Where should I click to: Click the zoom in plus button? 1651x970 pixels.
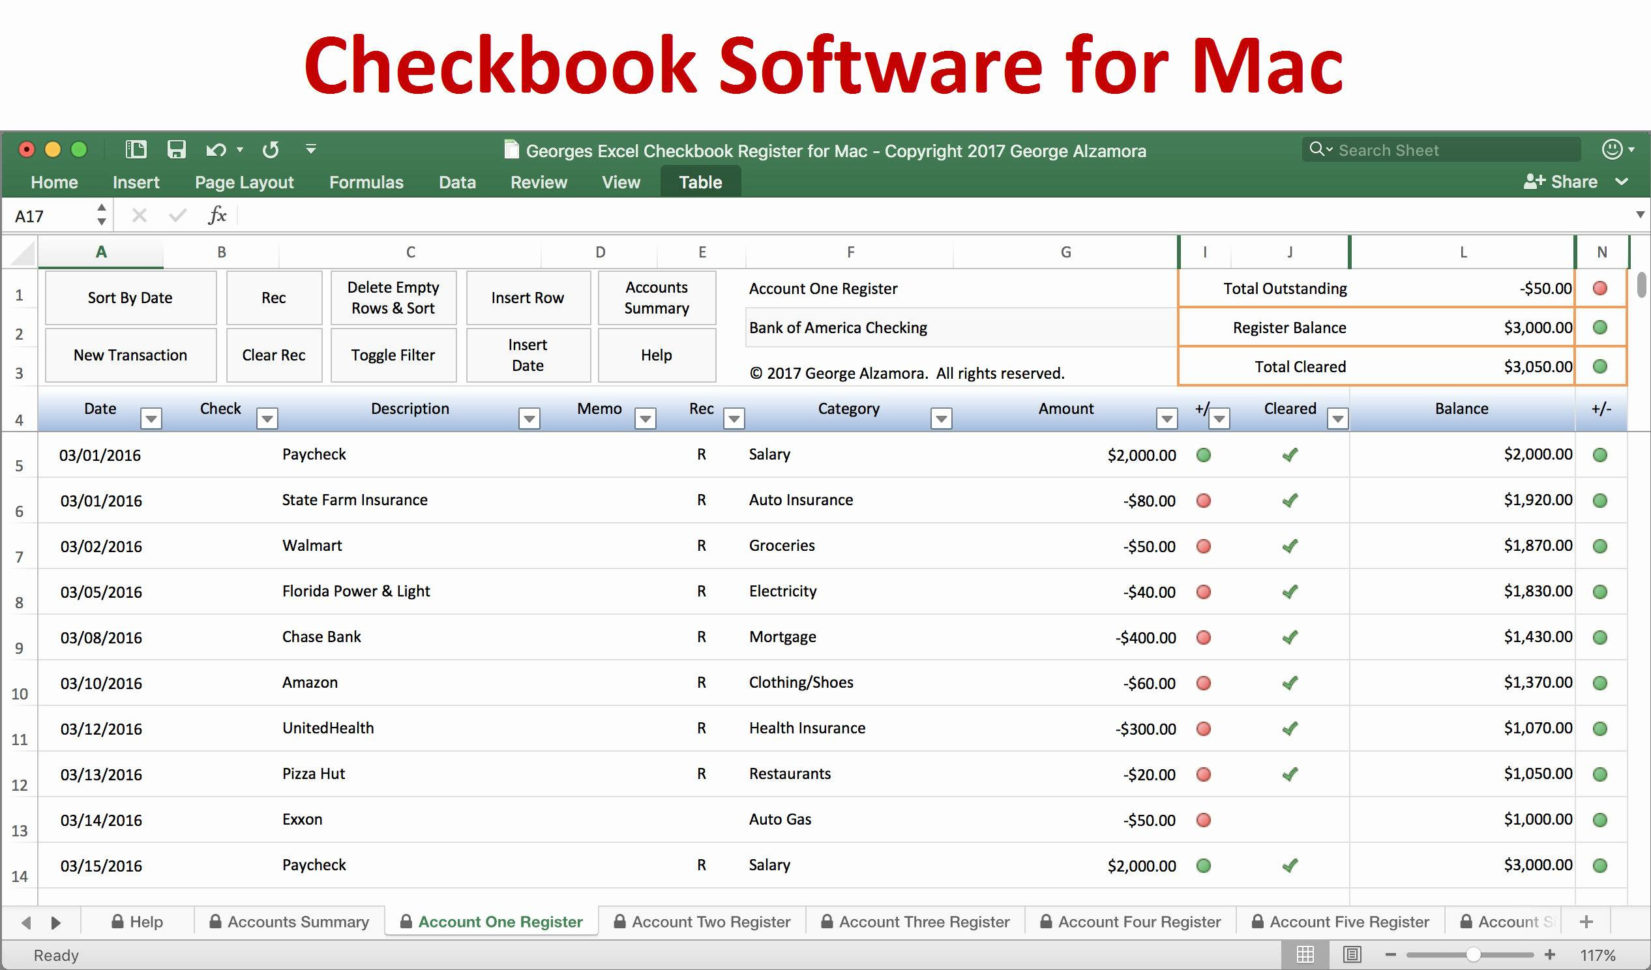pyautogui.click(x=1550, y=955)
